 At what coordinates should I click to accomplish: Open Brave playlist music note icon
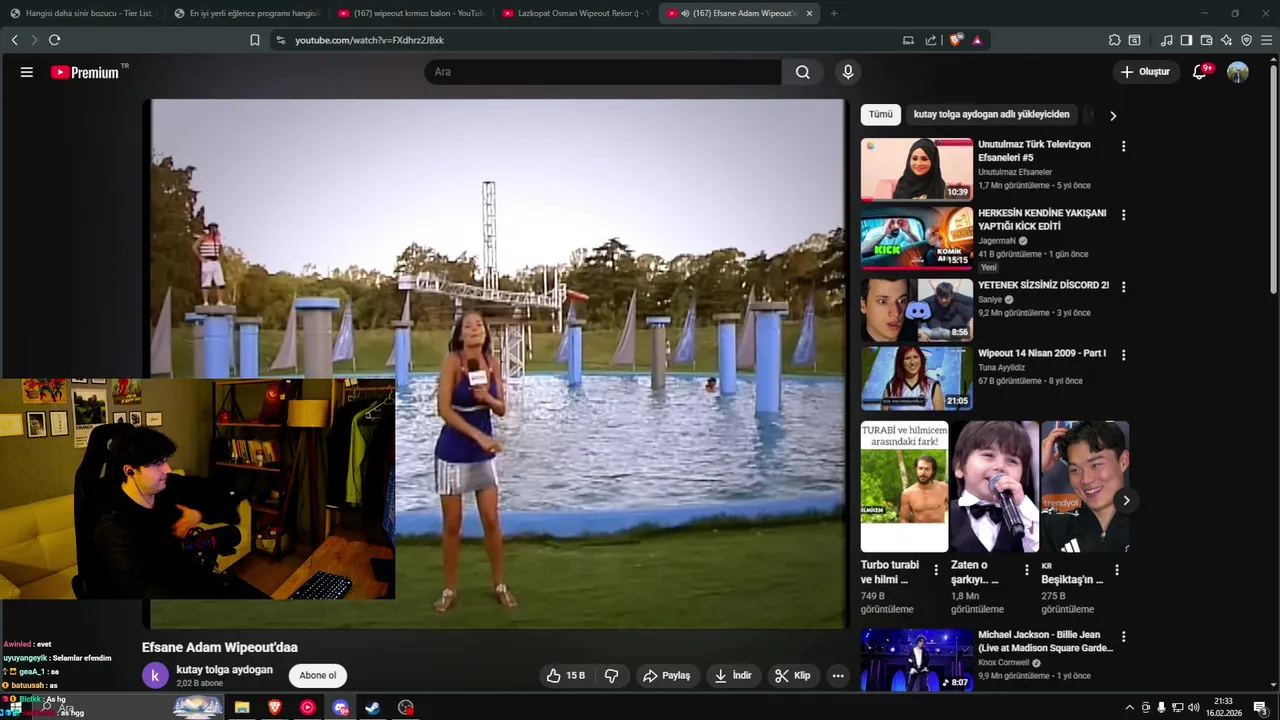point(1166,40)
